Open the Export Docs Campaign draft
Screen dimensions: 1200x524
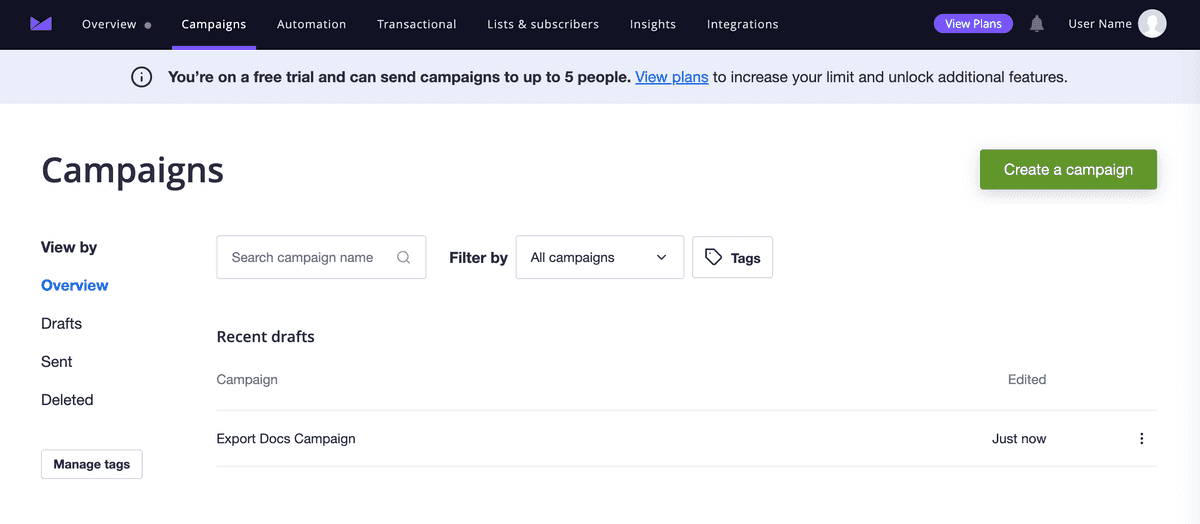286,438
